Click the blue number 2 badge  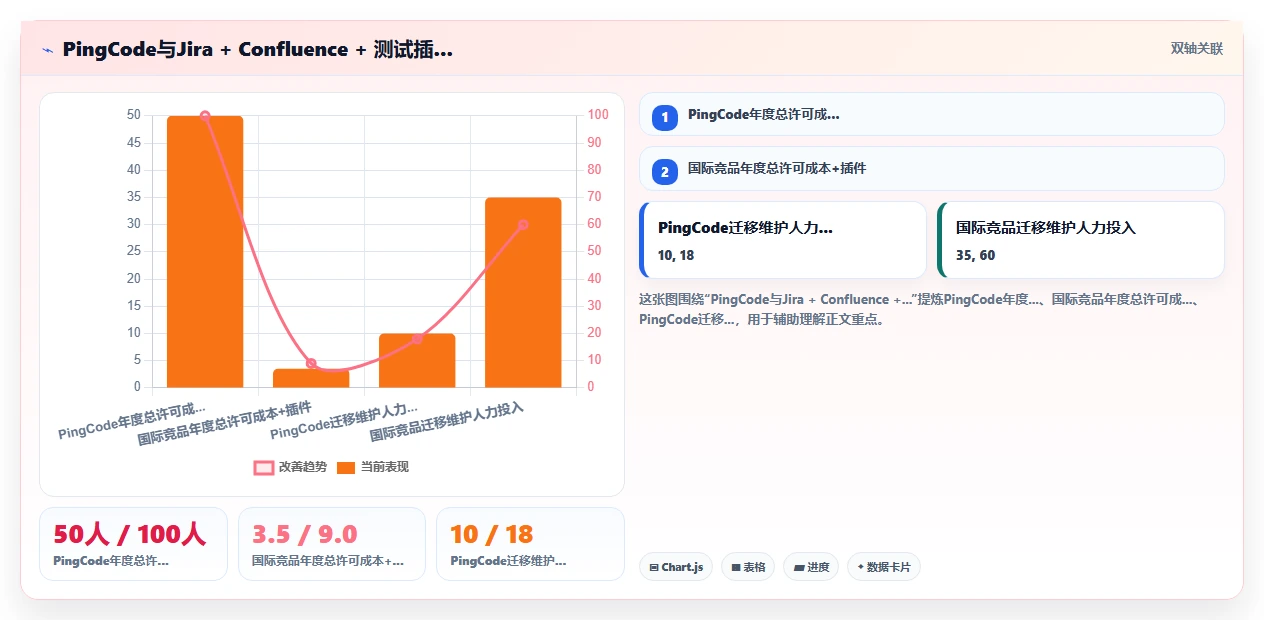665,171
